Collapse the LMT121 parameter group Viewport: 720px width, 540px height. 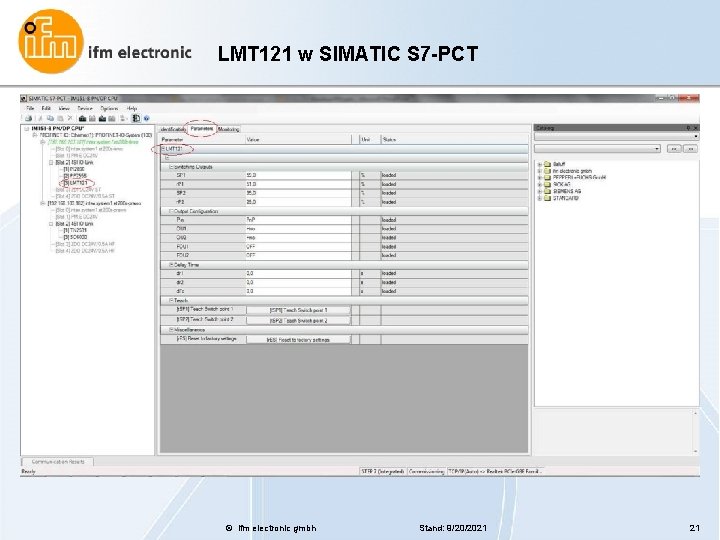163,149
